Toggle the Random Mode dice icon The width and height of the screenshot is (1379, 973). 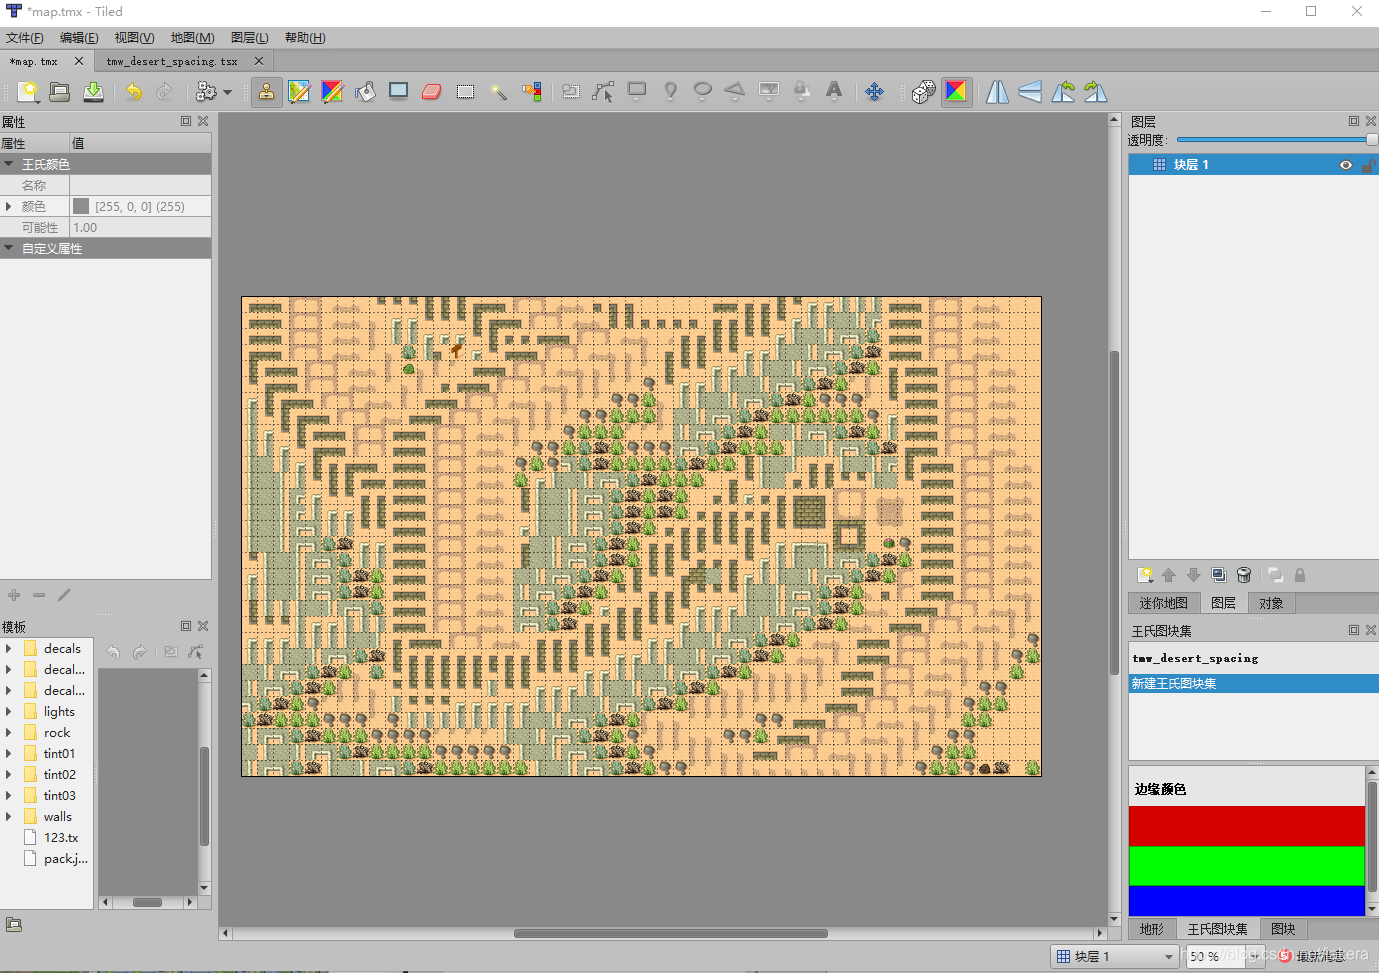coord(924,92)
